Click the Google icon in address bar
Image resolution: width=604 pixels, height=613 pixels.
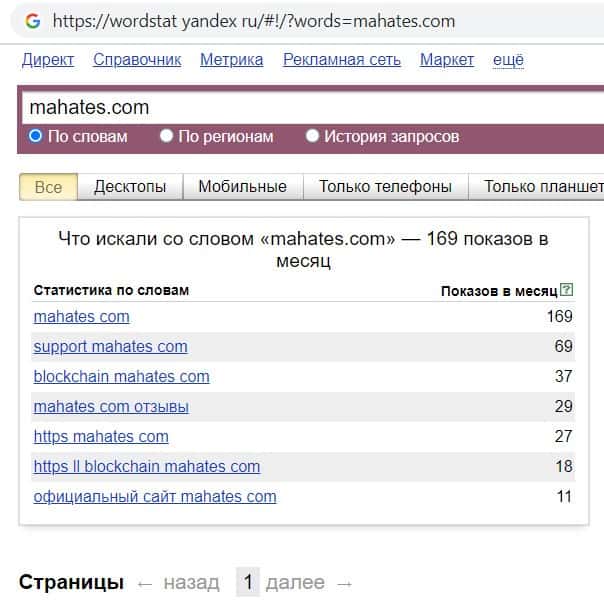point(33,21)
